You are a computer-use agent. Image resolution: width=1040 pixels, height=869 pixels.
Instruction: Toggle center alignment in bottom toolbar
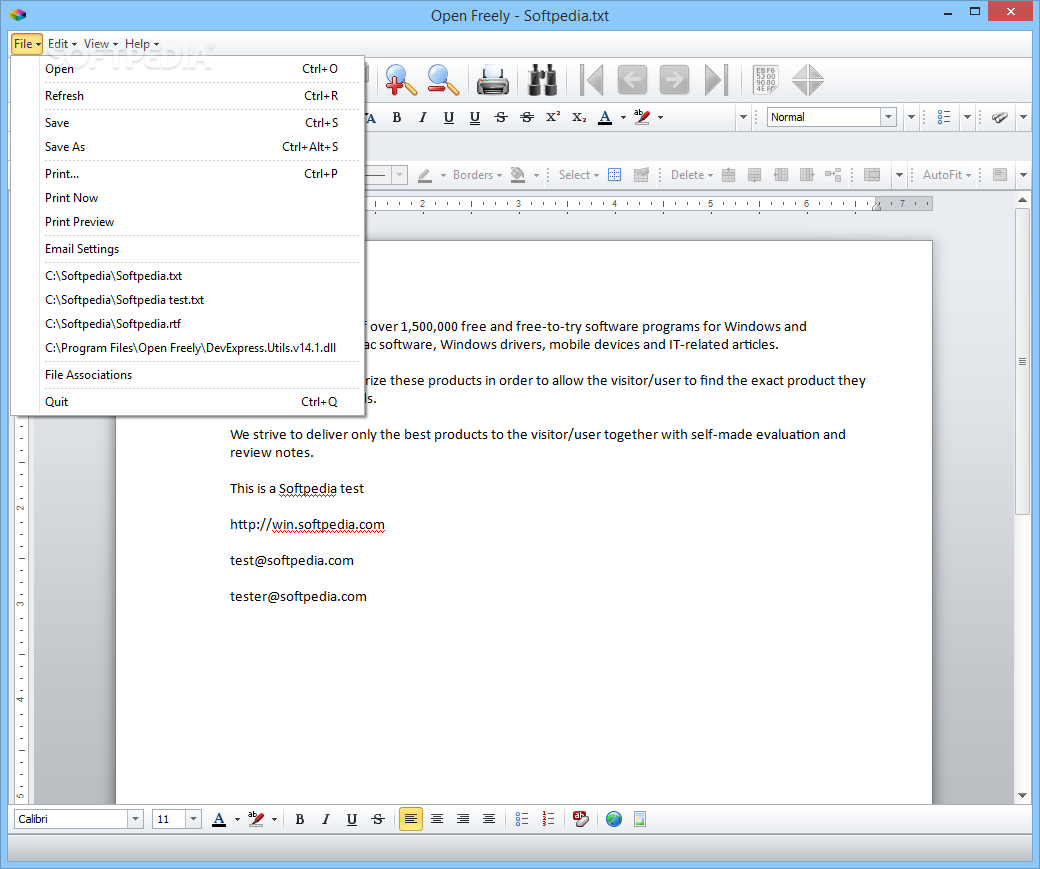437,819
